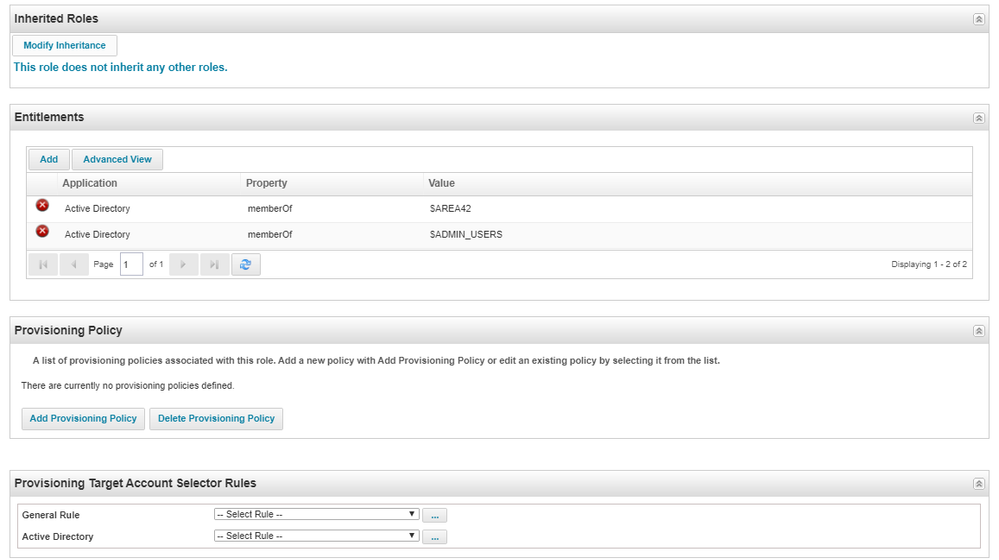Image resolution: width=999 pixels, height=560 pixels.
Task: Click the page number input field
Action: coord(131,265)
